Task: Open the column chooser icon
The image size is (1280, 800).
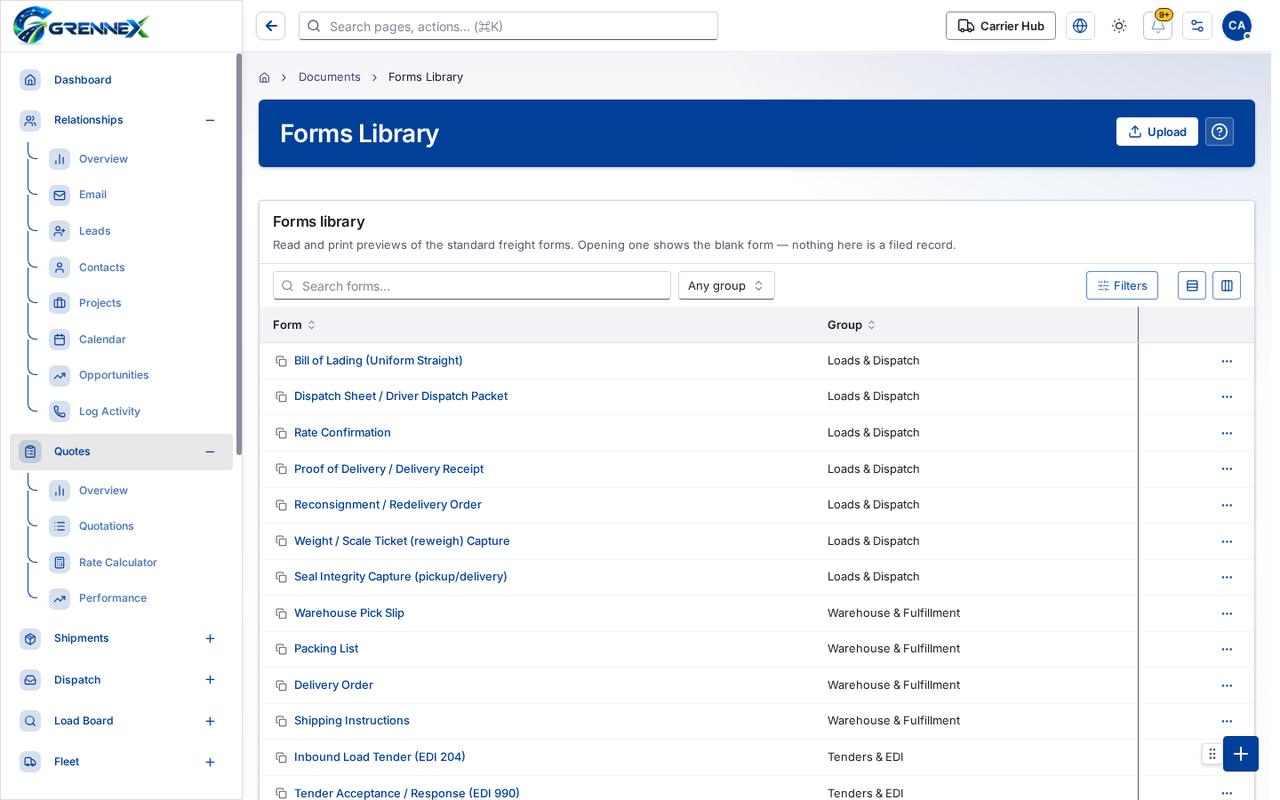Action: coord(1227,286)
